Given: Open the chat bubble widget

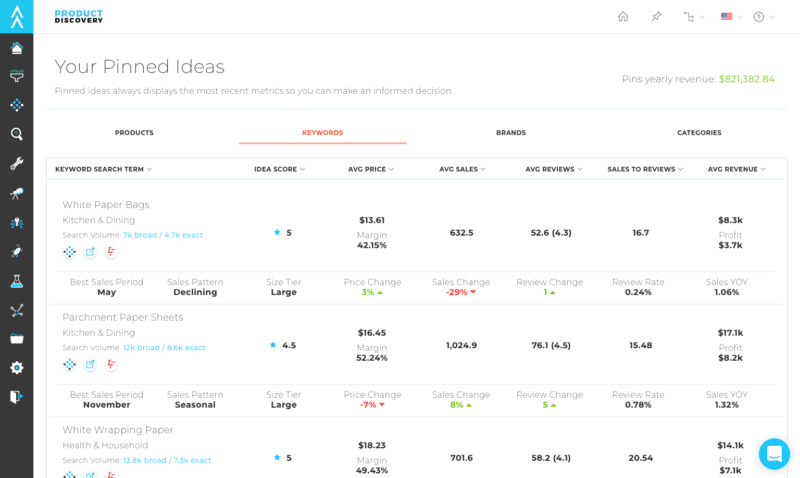Looking at the screenshot, I should [774, 454].
